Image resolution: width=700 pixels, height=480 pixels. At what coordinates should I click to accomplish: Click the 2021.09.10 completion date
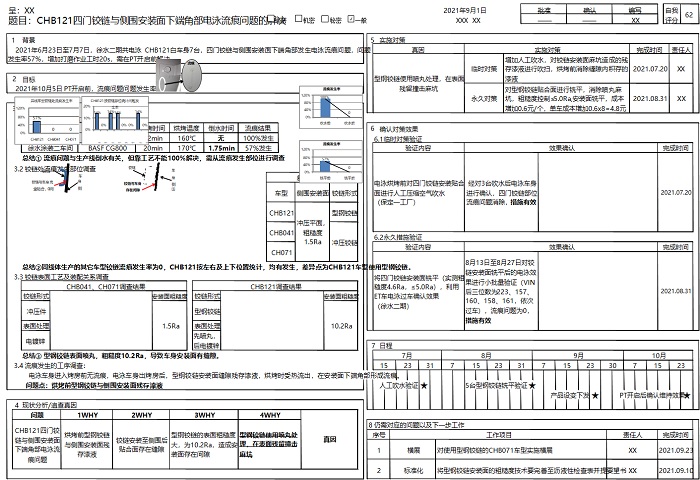point(676,470)
